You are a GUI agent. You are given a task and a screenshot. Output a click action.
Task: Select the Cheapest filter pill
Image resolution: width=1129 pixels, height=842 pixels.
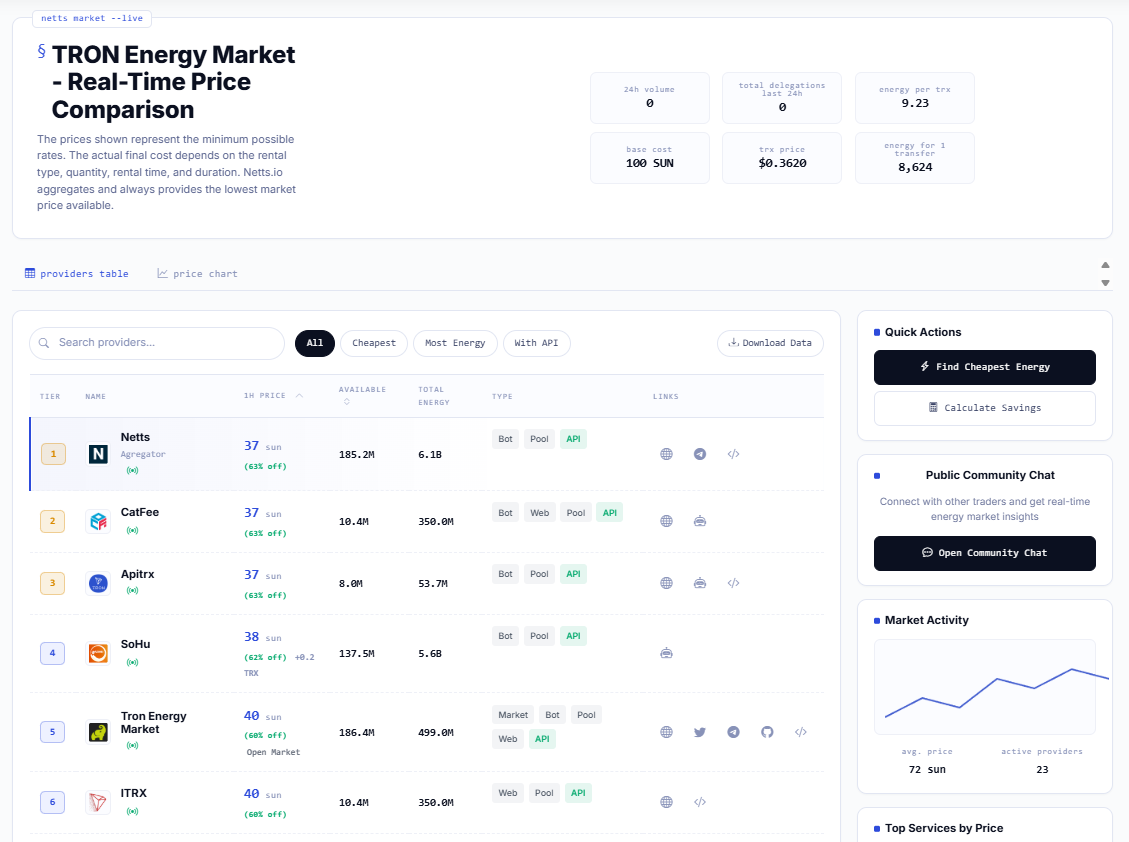[374, 343]
